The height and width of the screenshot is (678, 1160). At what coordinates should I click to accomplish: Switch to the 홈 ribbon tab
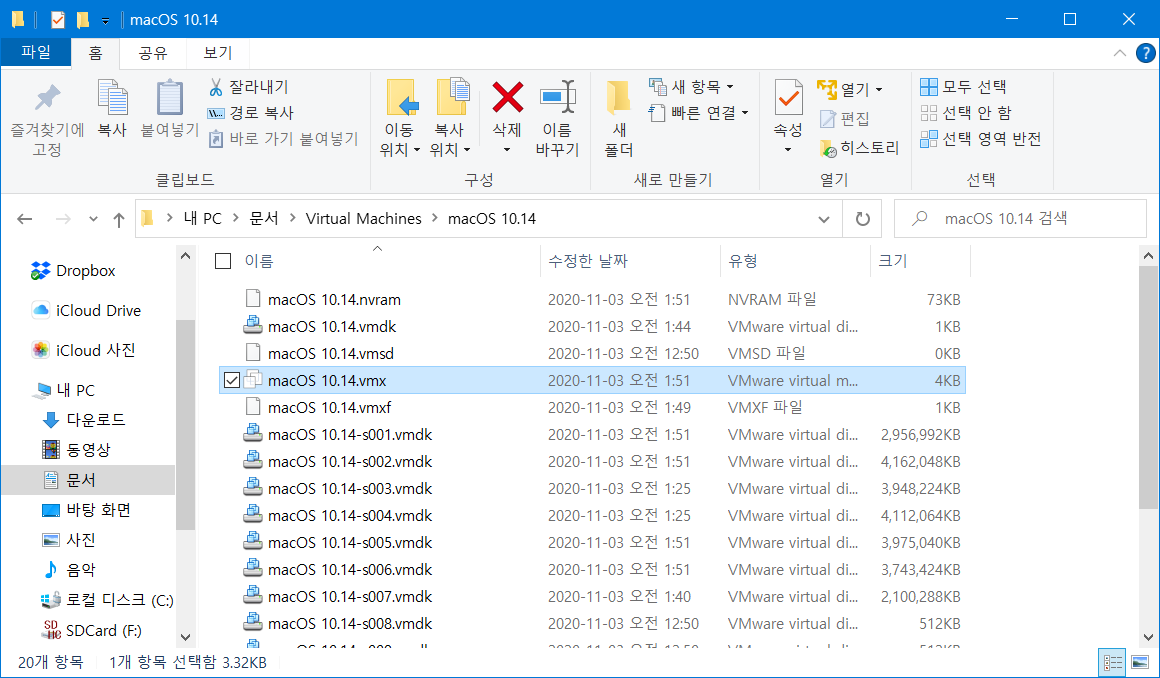(x=95, y=53)
